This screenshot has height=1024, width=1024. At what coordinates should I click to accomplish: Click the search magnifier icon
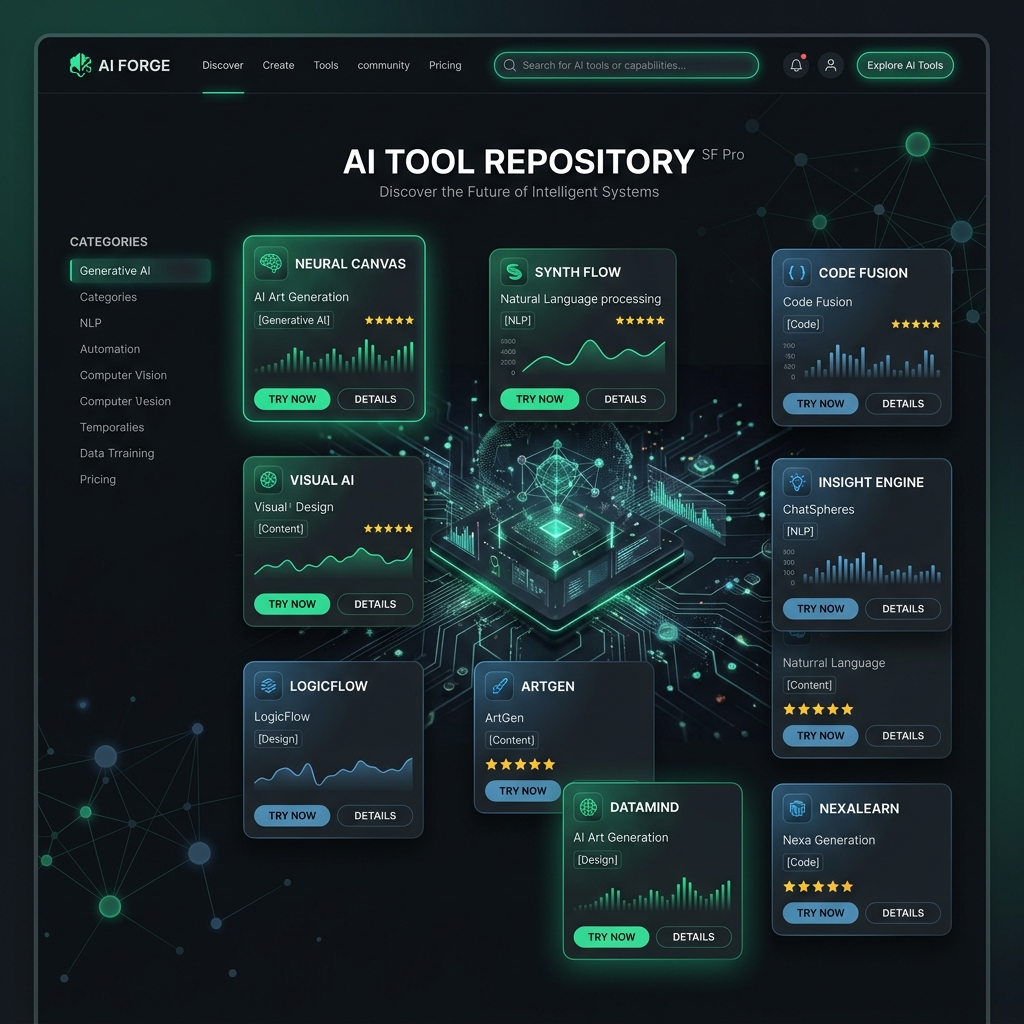pos(510,65)
